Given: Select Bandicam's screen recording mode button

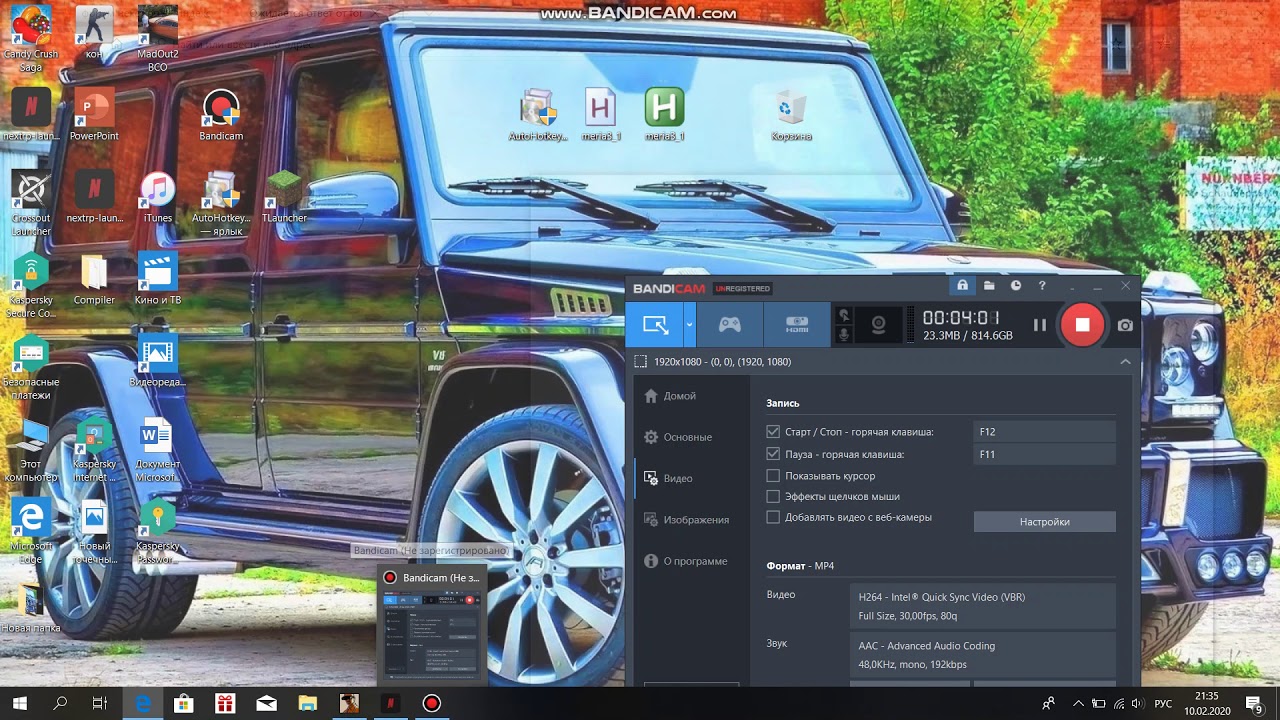Looking at the screenshot, I should tap(655, 325).
